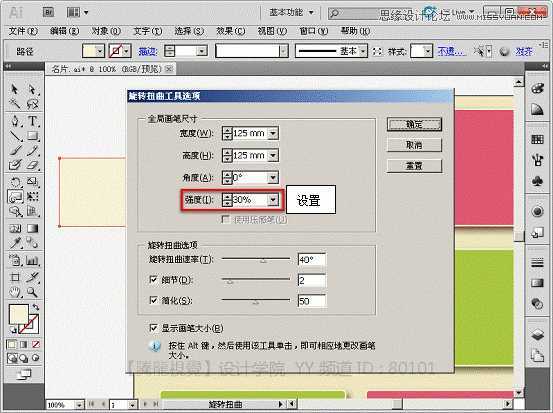Select the Type tool
Image resolution: width=553 pixels, height=413 pixels.
tap(32, 121)
